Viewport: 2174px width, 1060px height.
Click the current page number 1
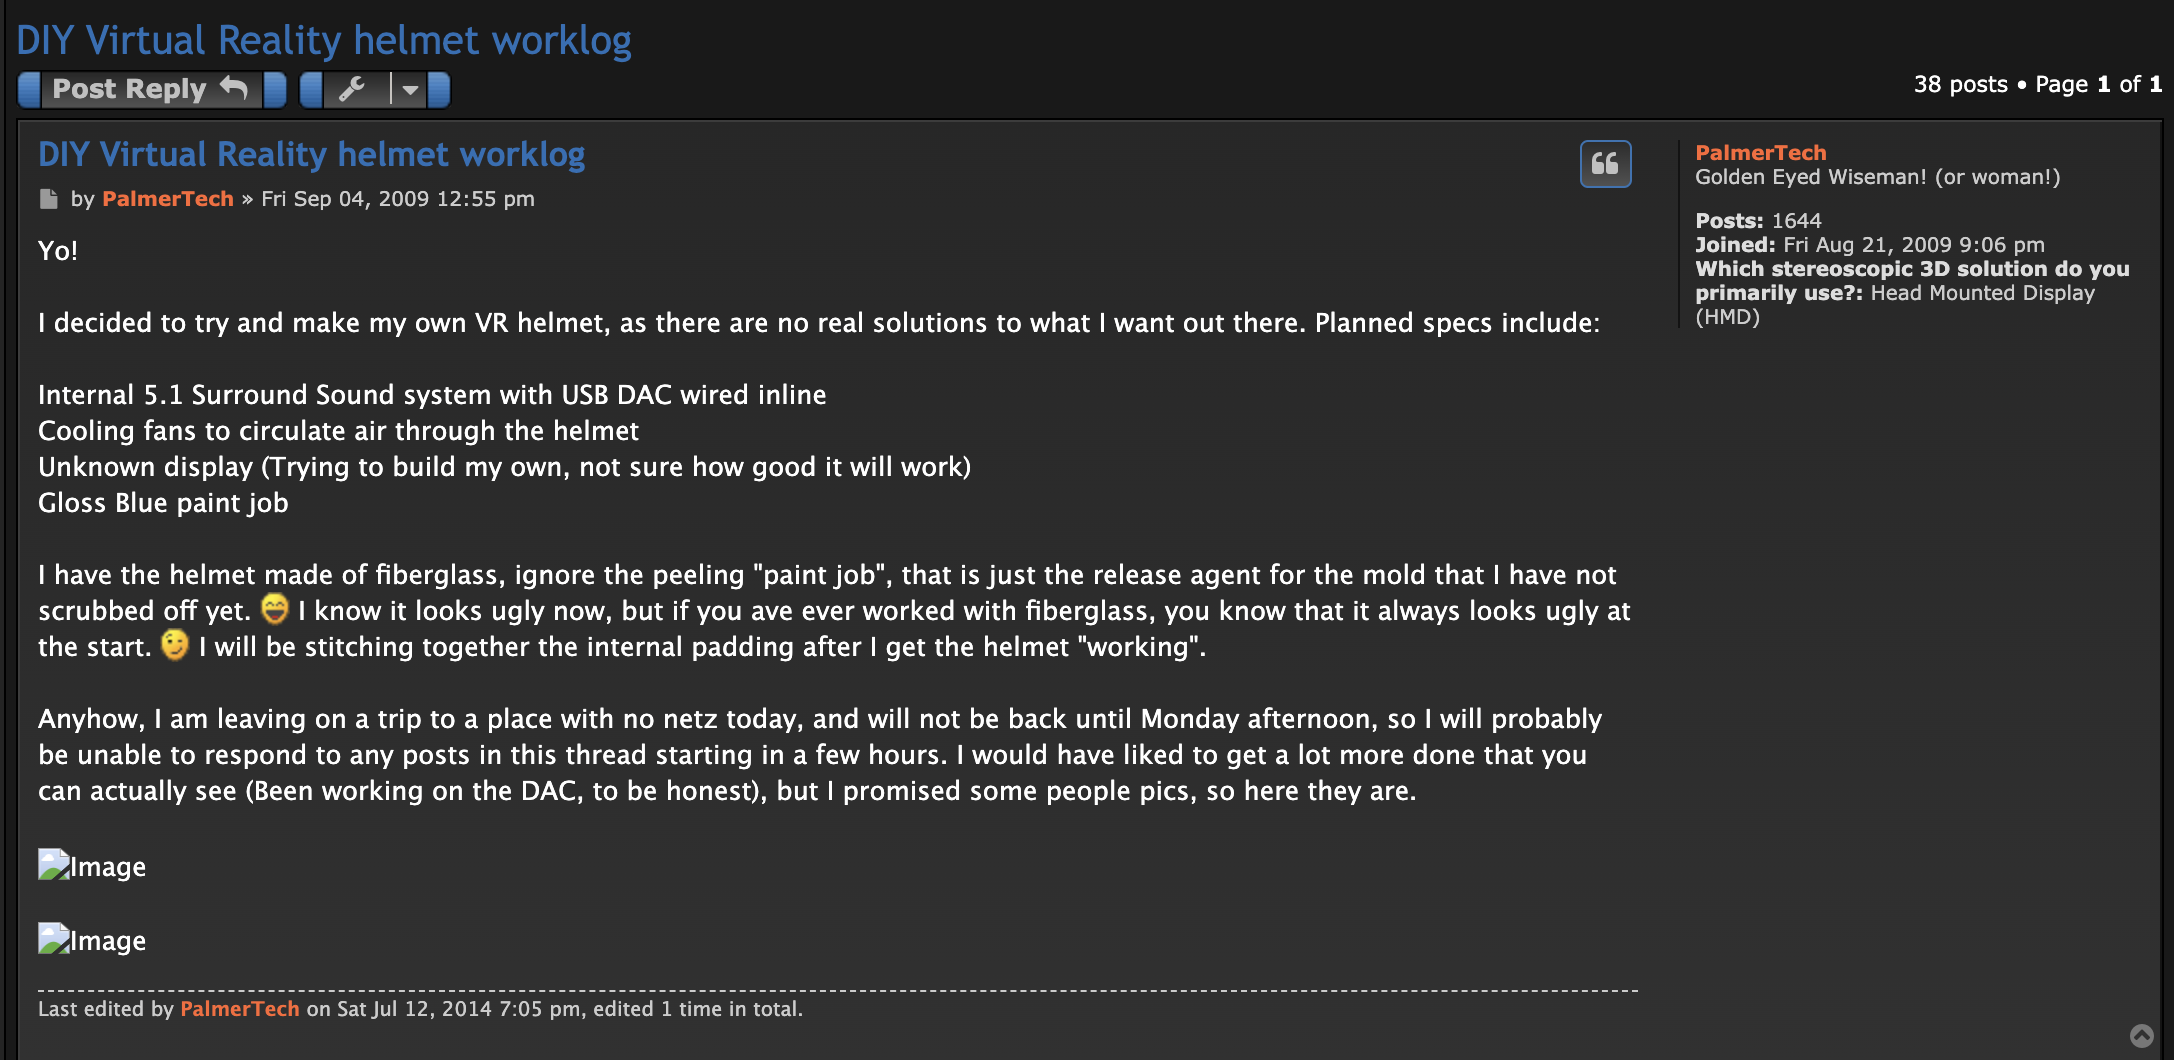pyautogui.click(x=2104, y=85)
